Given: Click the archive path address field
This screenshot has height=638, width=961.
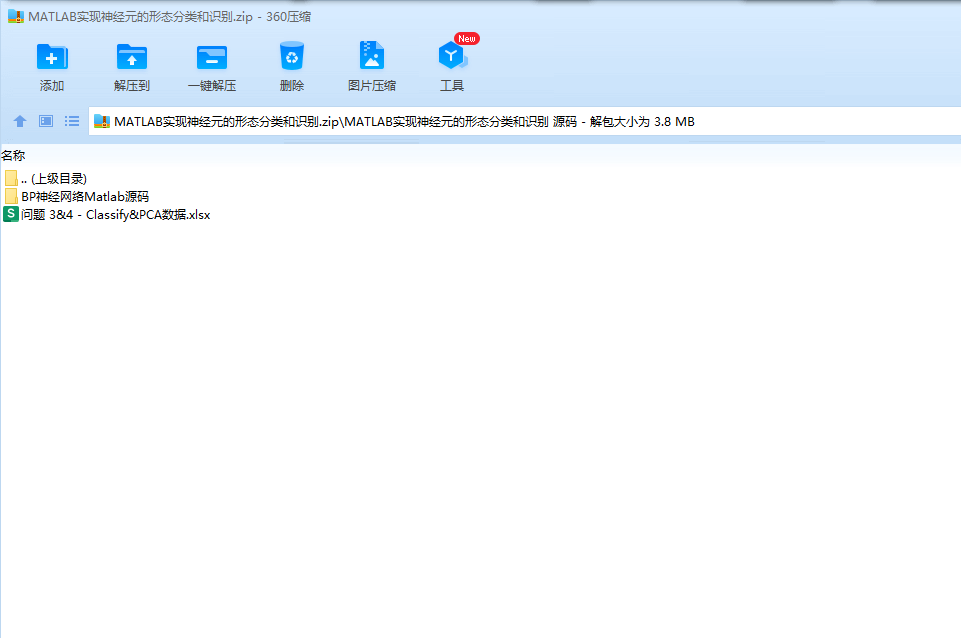Looking at the screenshot, I should (525, 121).
